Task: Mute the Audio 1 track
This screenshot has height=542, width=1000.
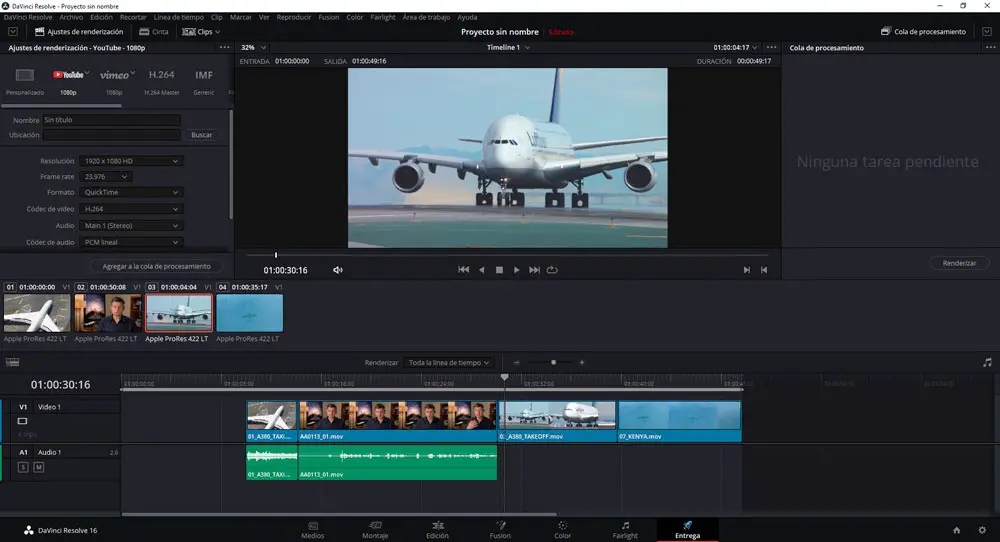Action: pos(39,467)
